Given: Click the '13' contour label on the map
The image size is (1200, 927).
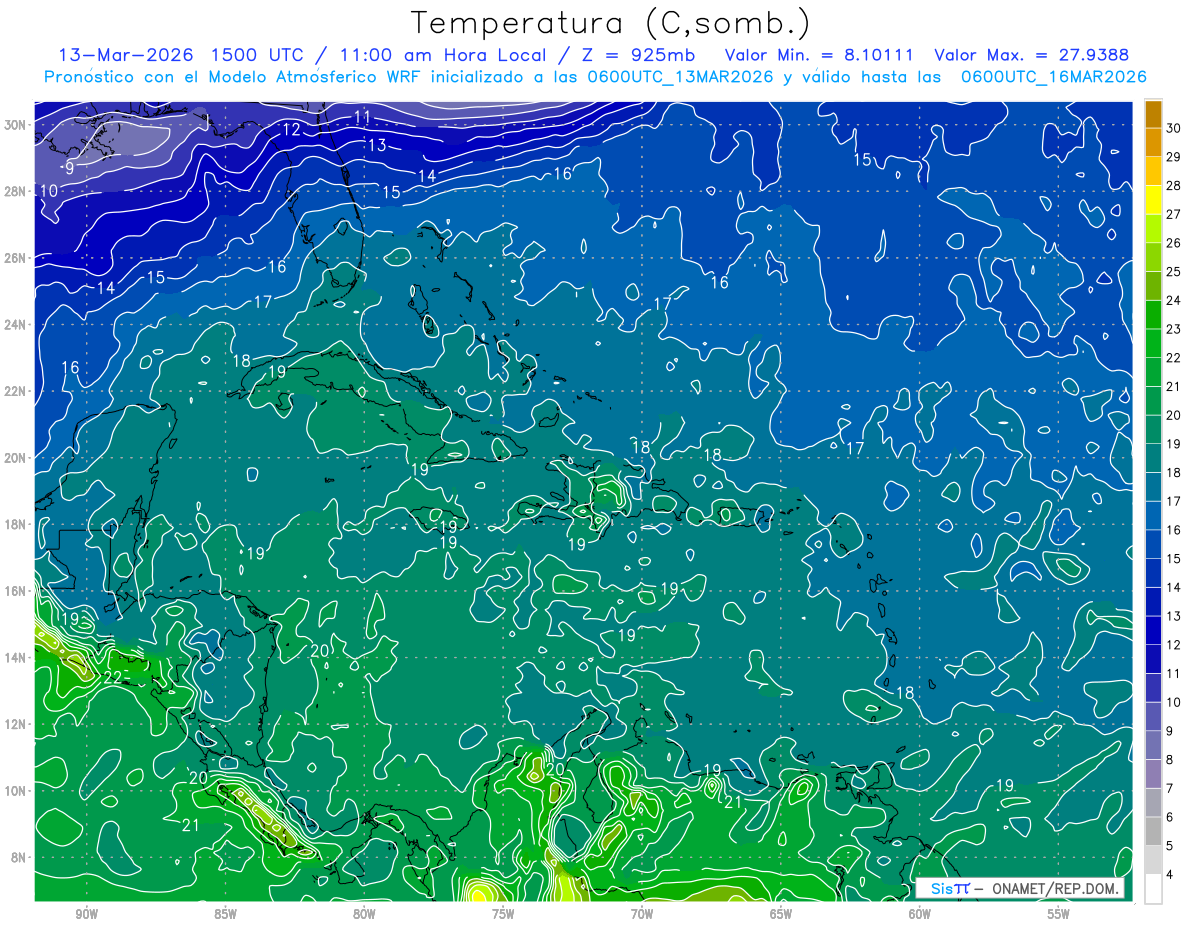Looking at the screenshot, I should 376,145.
